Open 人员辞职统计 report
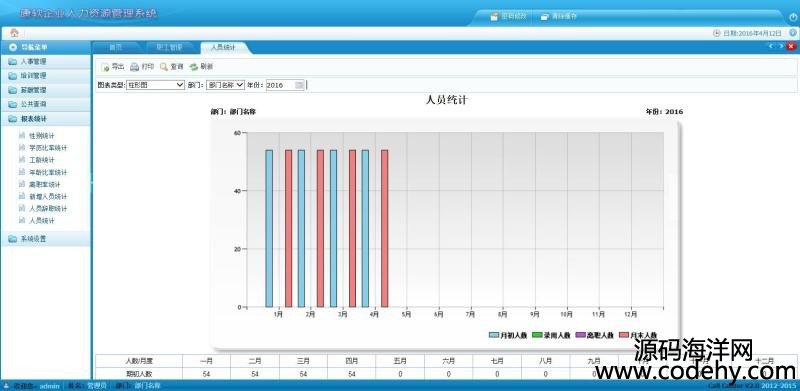This screenshot has width=800, height=391. tap(48, 209)
